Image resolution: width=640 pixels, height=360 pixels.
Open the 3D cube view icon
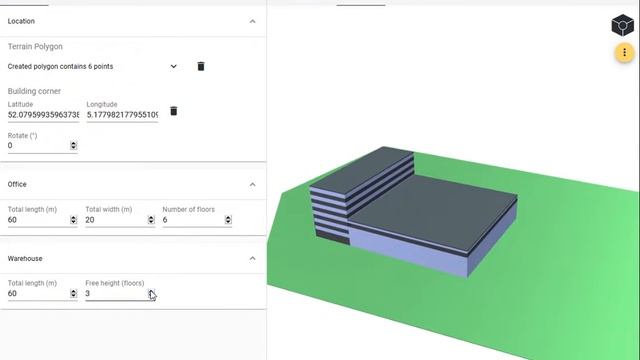coord(622,25)
